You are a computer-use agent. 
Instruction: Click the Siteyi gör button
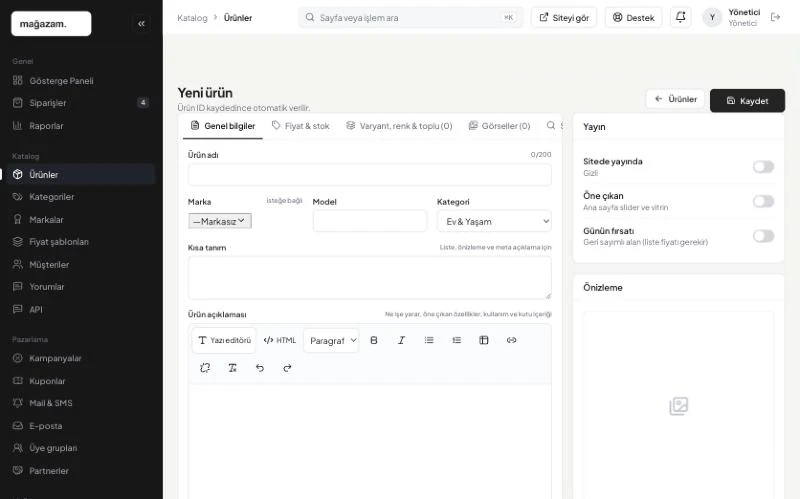pyautogui.click(x=564, y=17)
